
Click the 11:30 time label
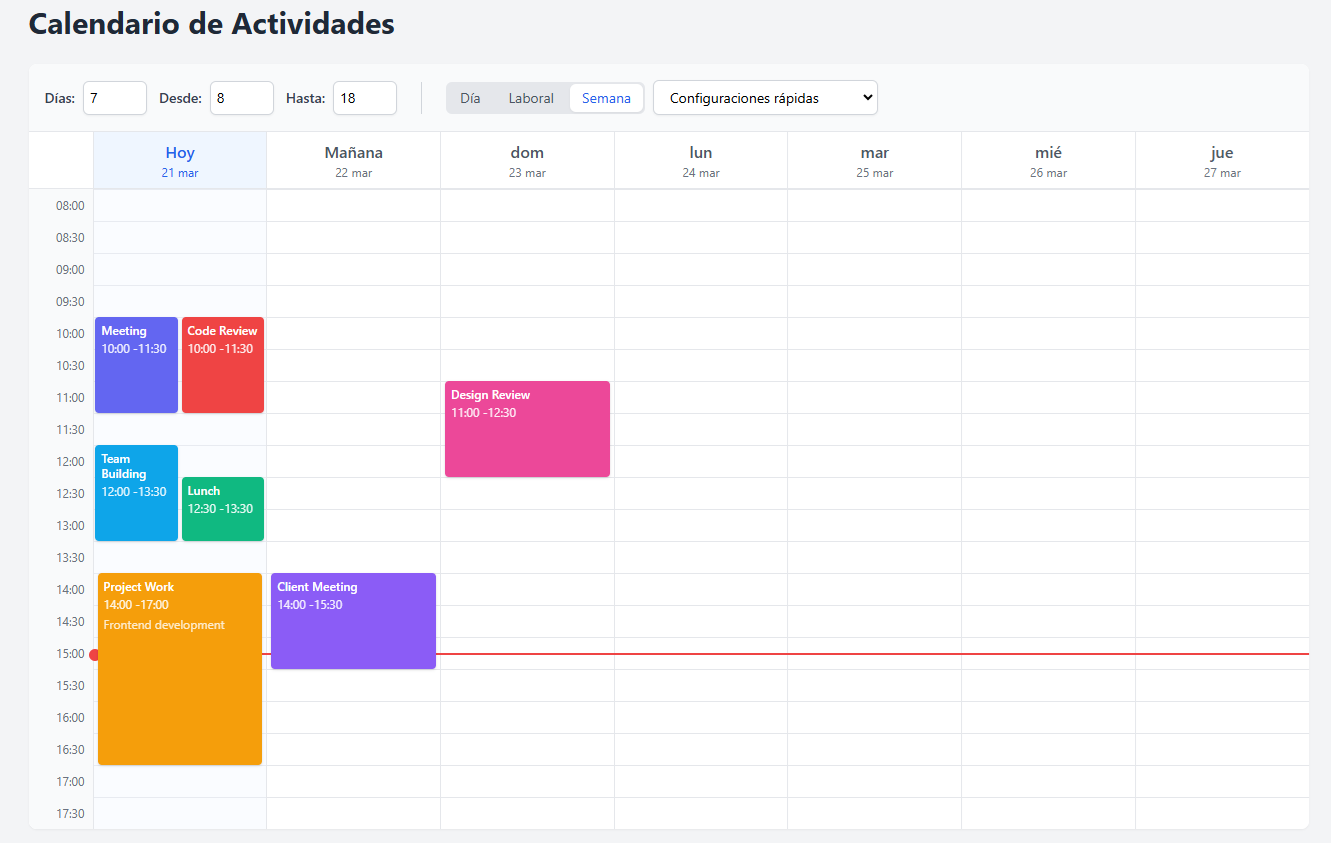coord(70,430)
